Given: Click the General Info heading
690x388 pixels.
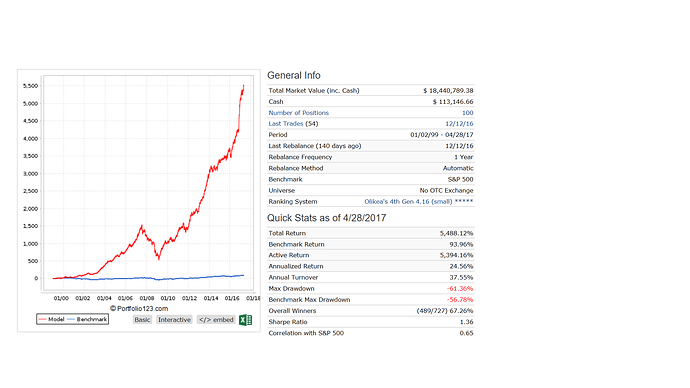Looking at the screenshot, I should point(294,76).
